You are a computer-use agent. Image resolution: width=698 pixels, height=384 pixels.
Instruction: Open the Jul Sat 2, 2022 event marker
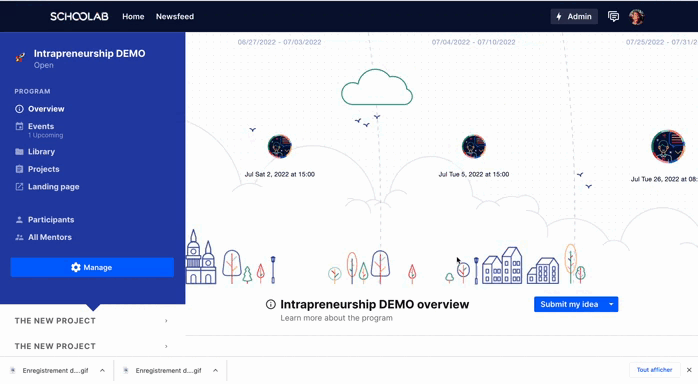280,146
